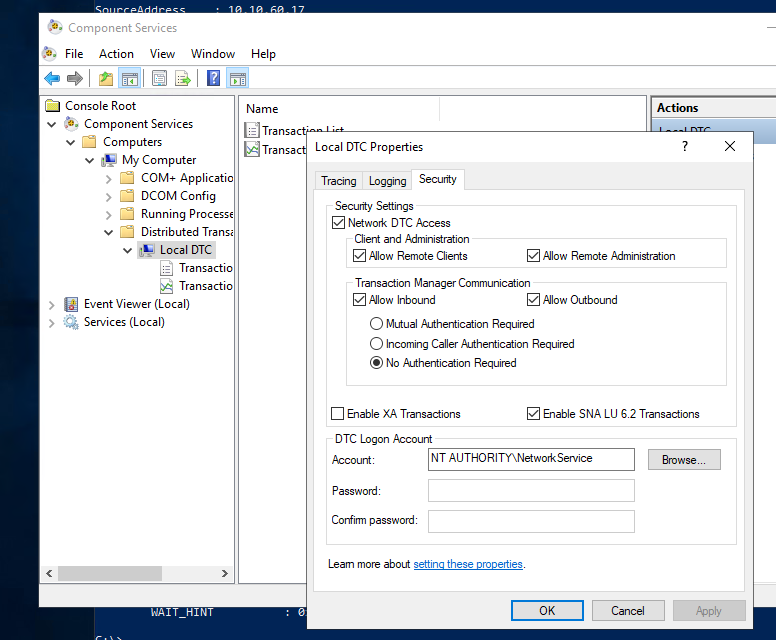Click the Export List toolbar icon
The image size is (776, 640).
183,78
